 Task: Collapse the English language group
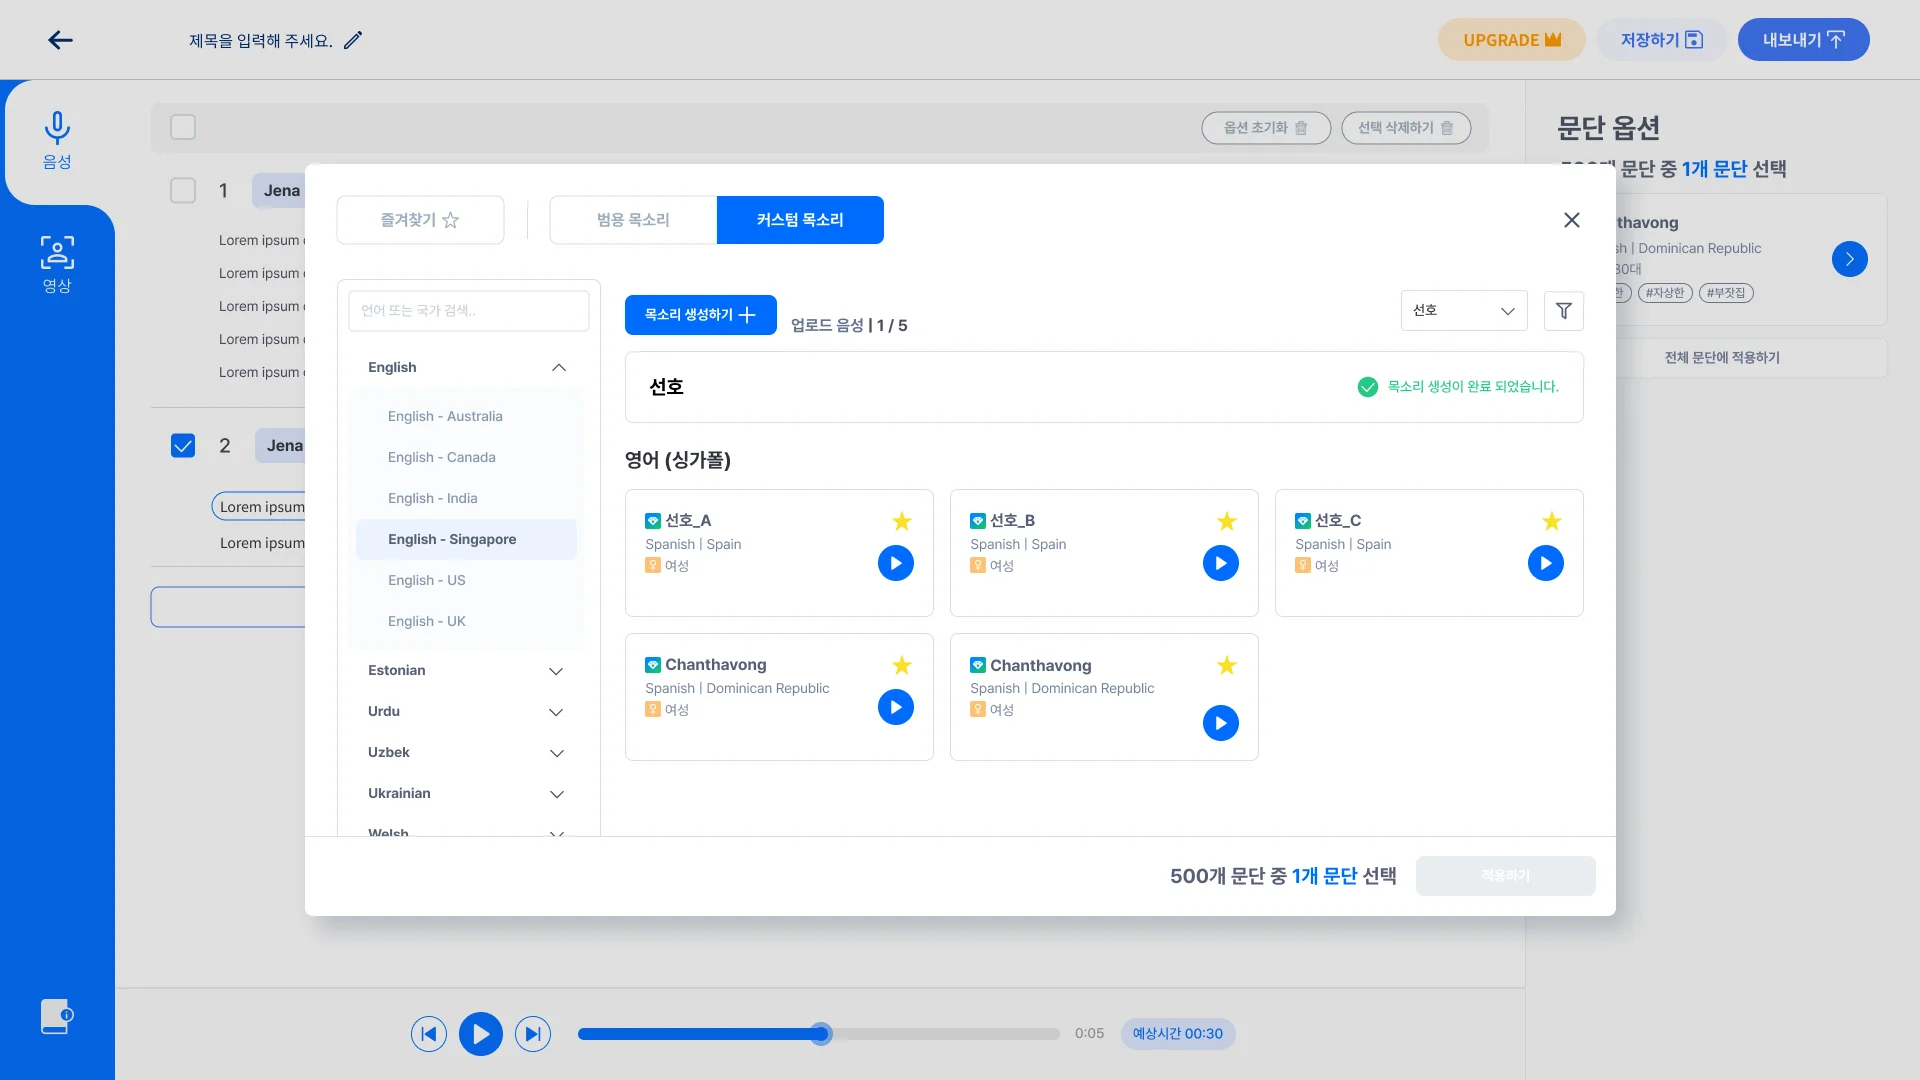[558, 368]
